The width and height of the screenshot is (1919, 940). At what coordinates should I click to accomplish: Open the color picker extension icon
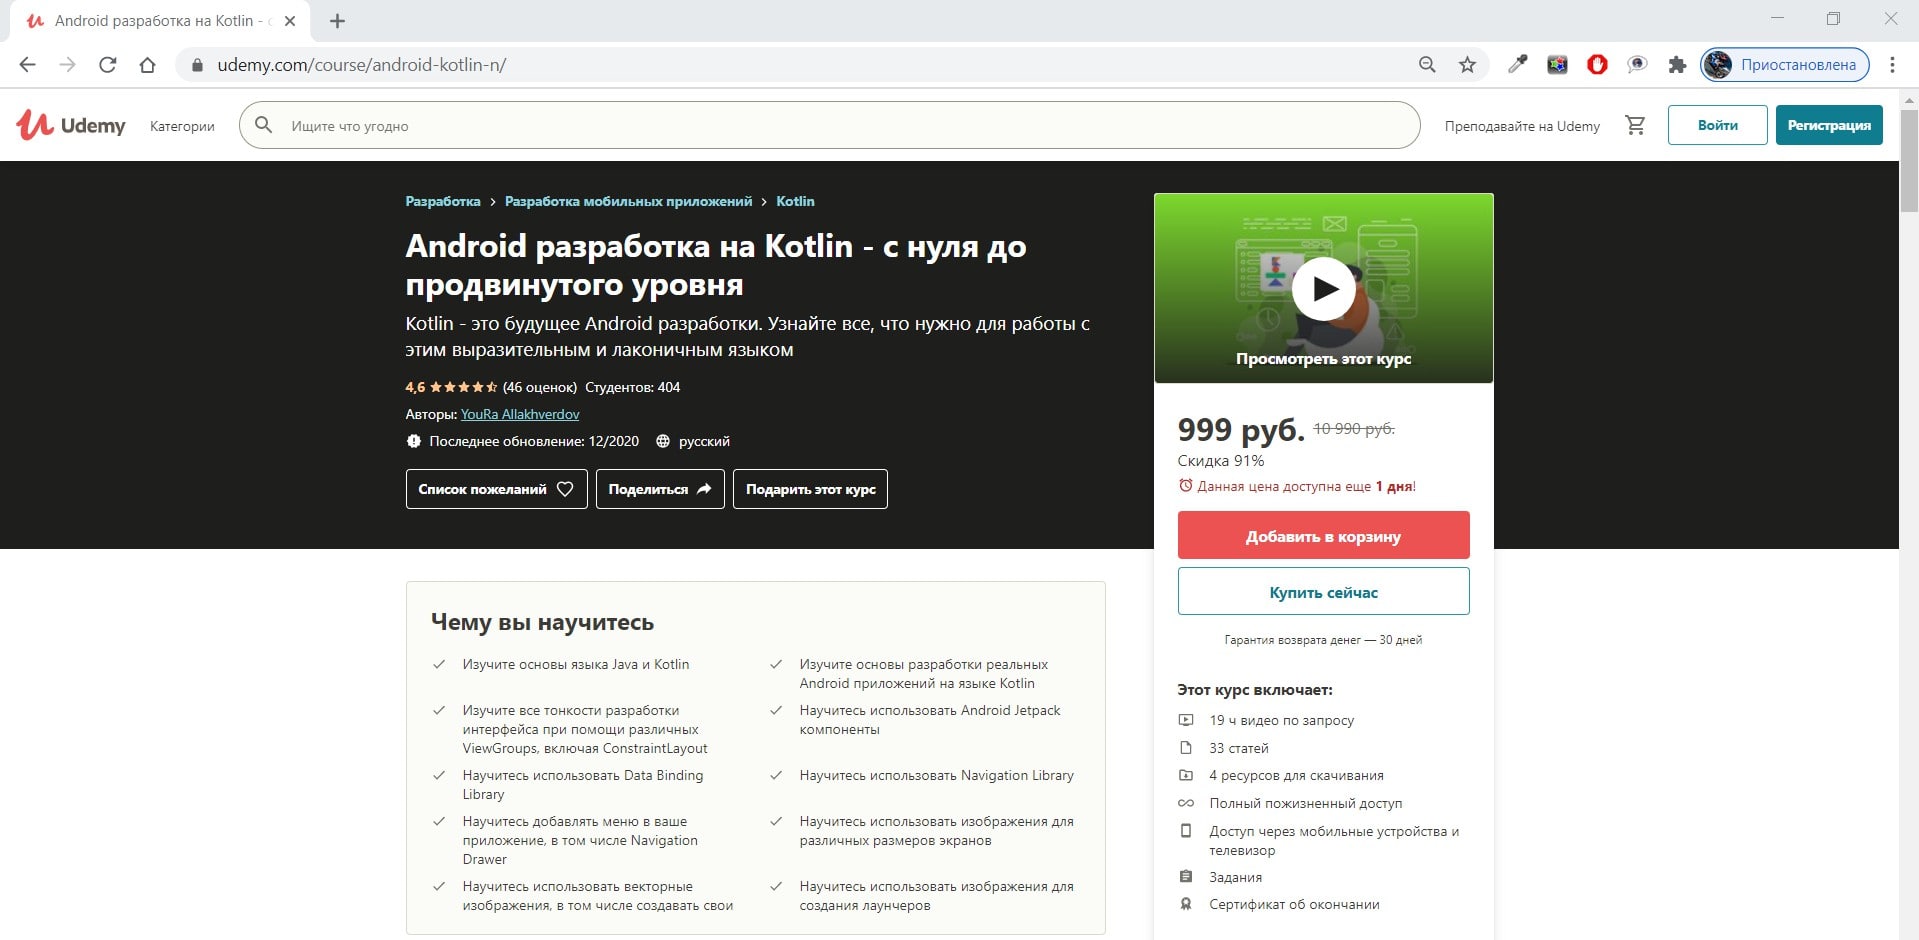point(1517,65)
